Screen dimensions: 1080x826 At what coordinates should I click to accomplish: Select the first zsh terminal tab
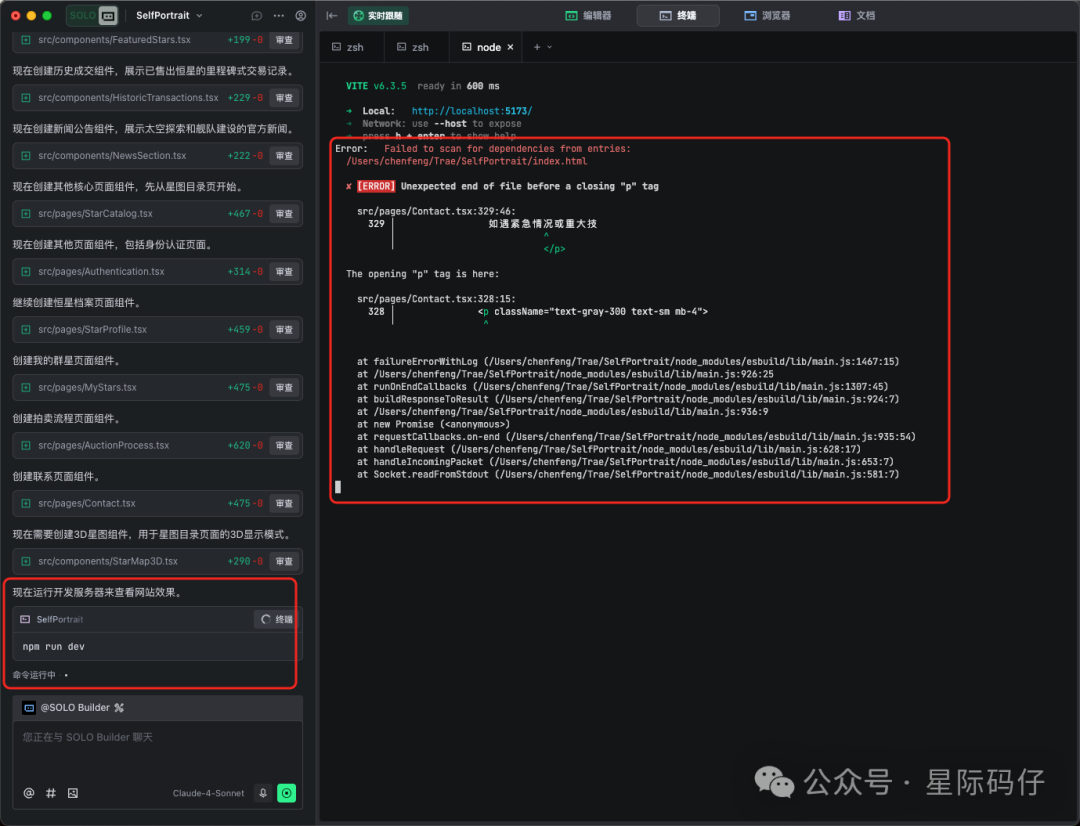tap(351, 46)
